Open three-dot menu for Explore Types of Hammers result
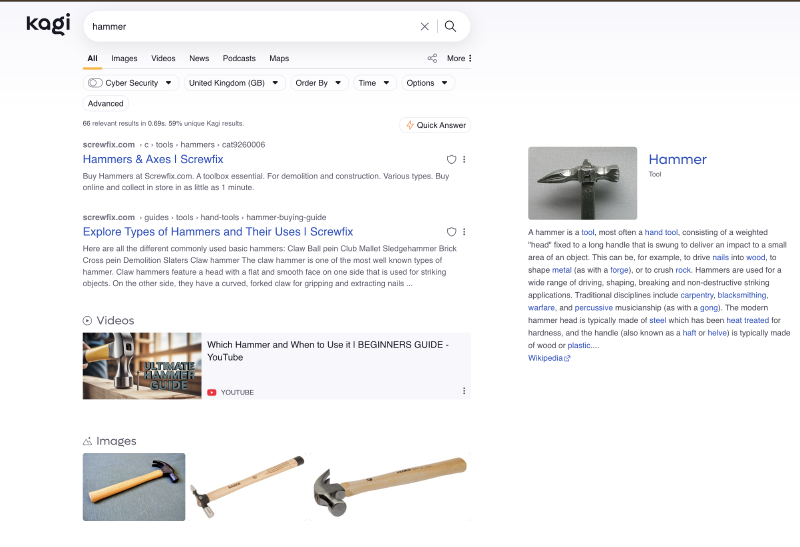 464,232
